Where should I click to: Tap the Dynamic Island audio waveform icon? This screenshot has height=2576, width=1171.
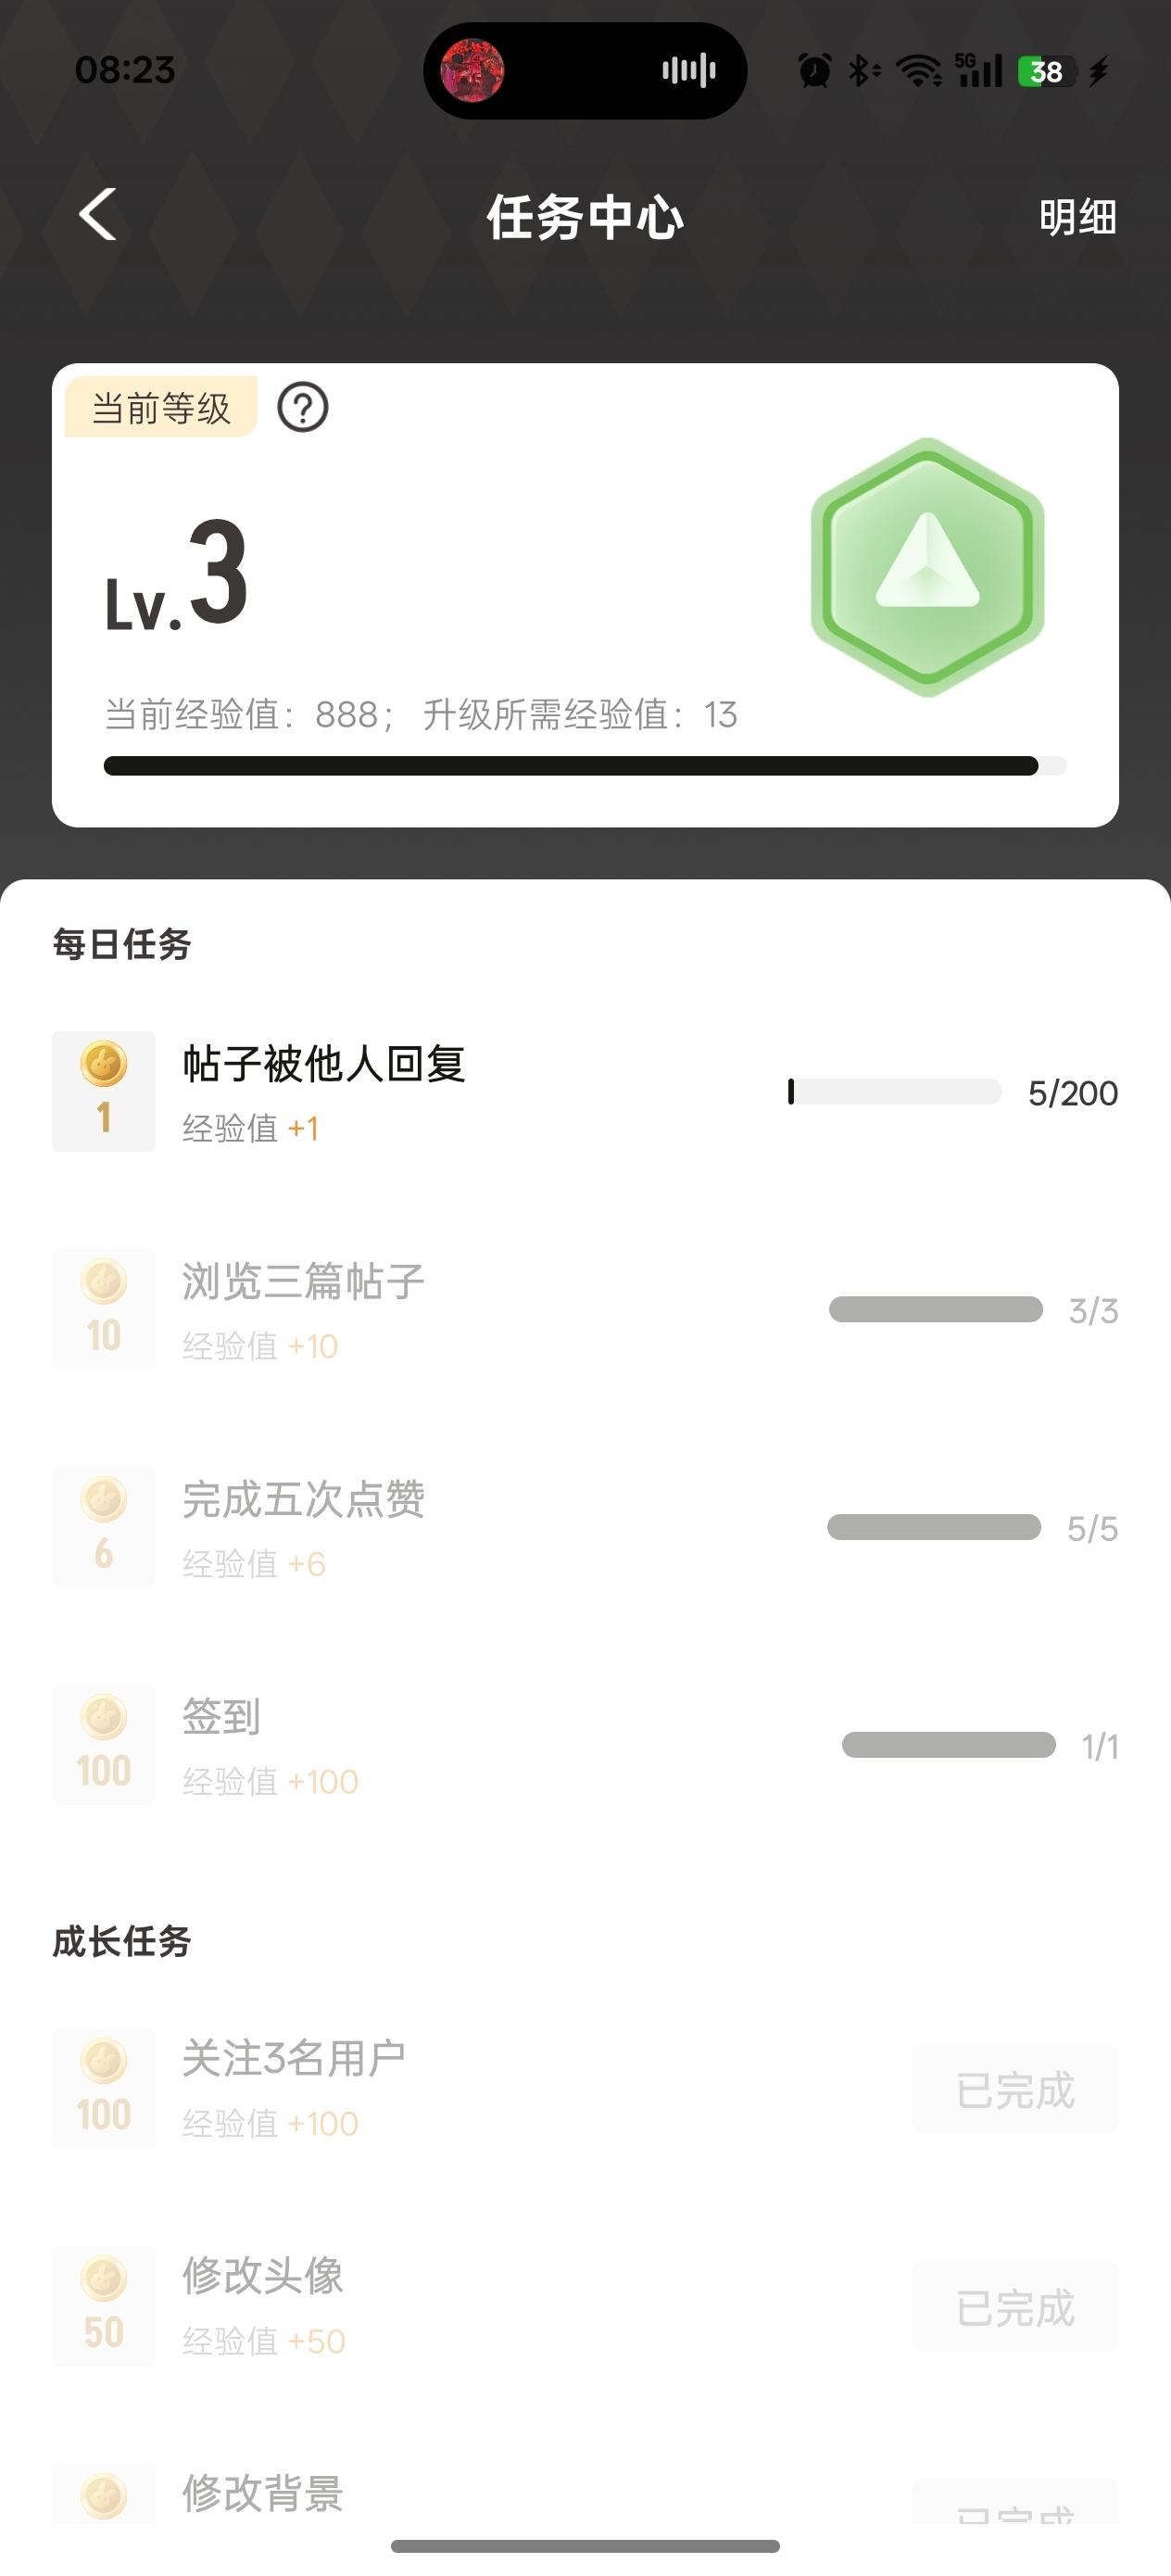pos(689,71)
